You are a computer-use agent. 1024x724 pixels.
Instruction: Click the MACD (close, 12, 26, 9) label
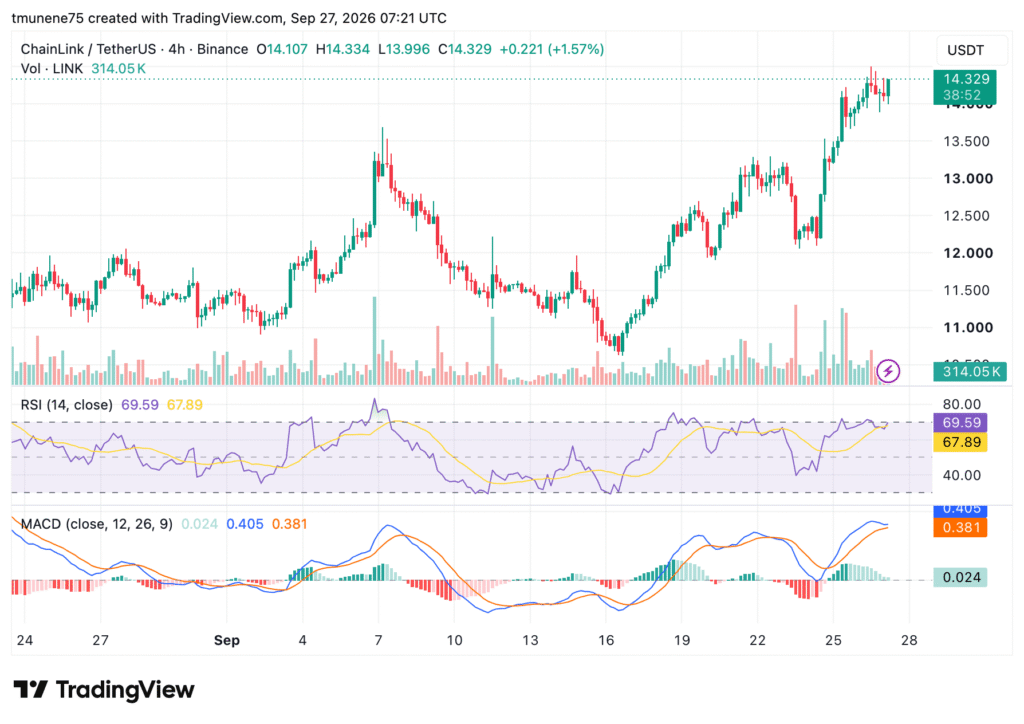97,524
